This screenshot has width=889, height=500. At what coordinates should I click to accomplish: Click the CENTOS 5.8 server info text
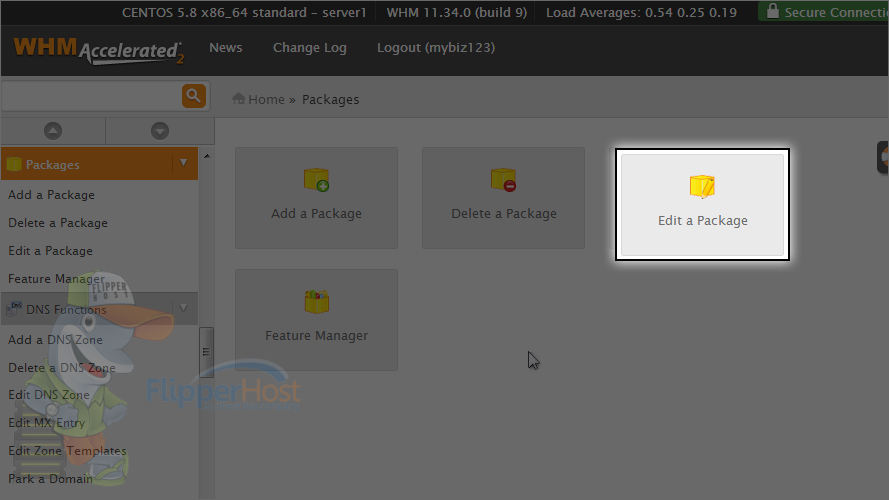pyautogui.click(x=244, y=12)
